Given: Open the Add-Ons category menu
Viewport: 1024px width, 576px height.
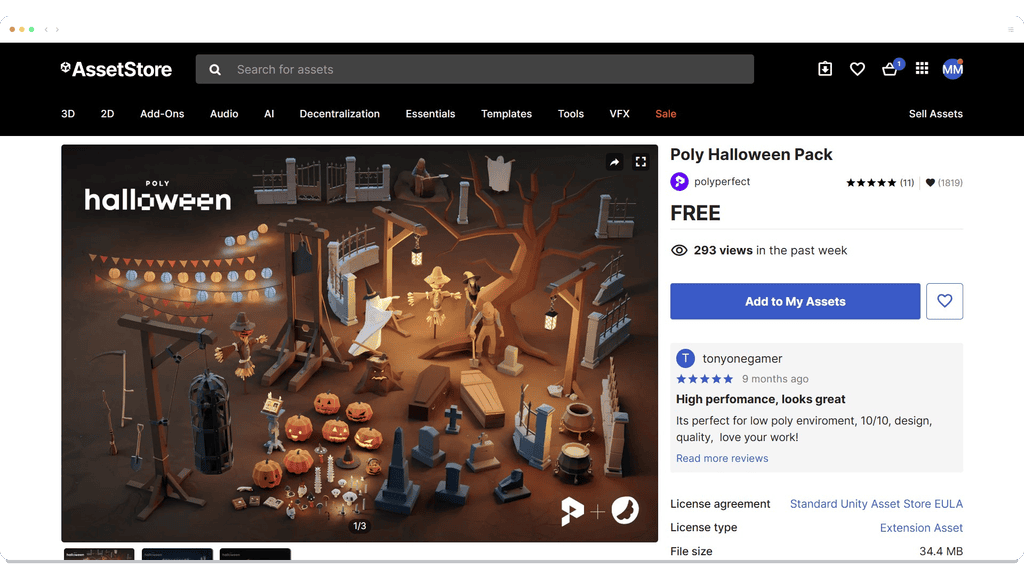Looking at the screenshot, I should point(162,114).
